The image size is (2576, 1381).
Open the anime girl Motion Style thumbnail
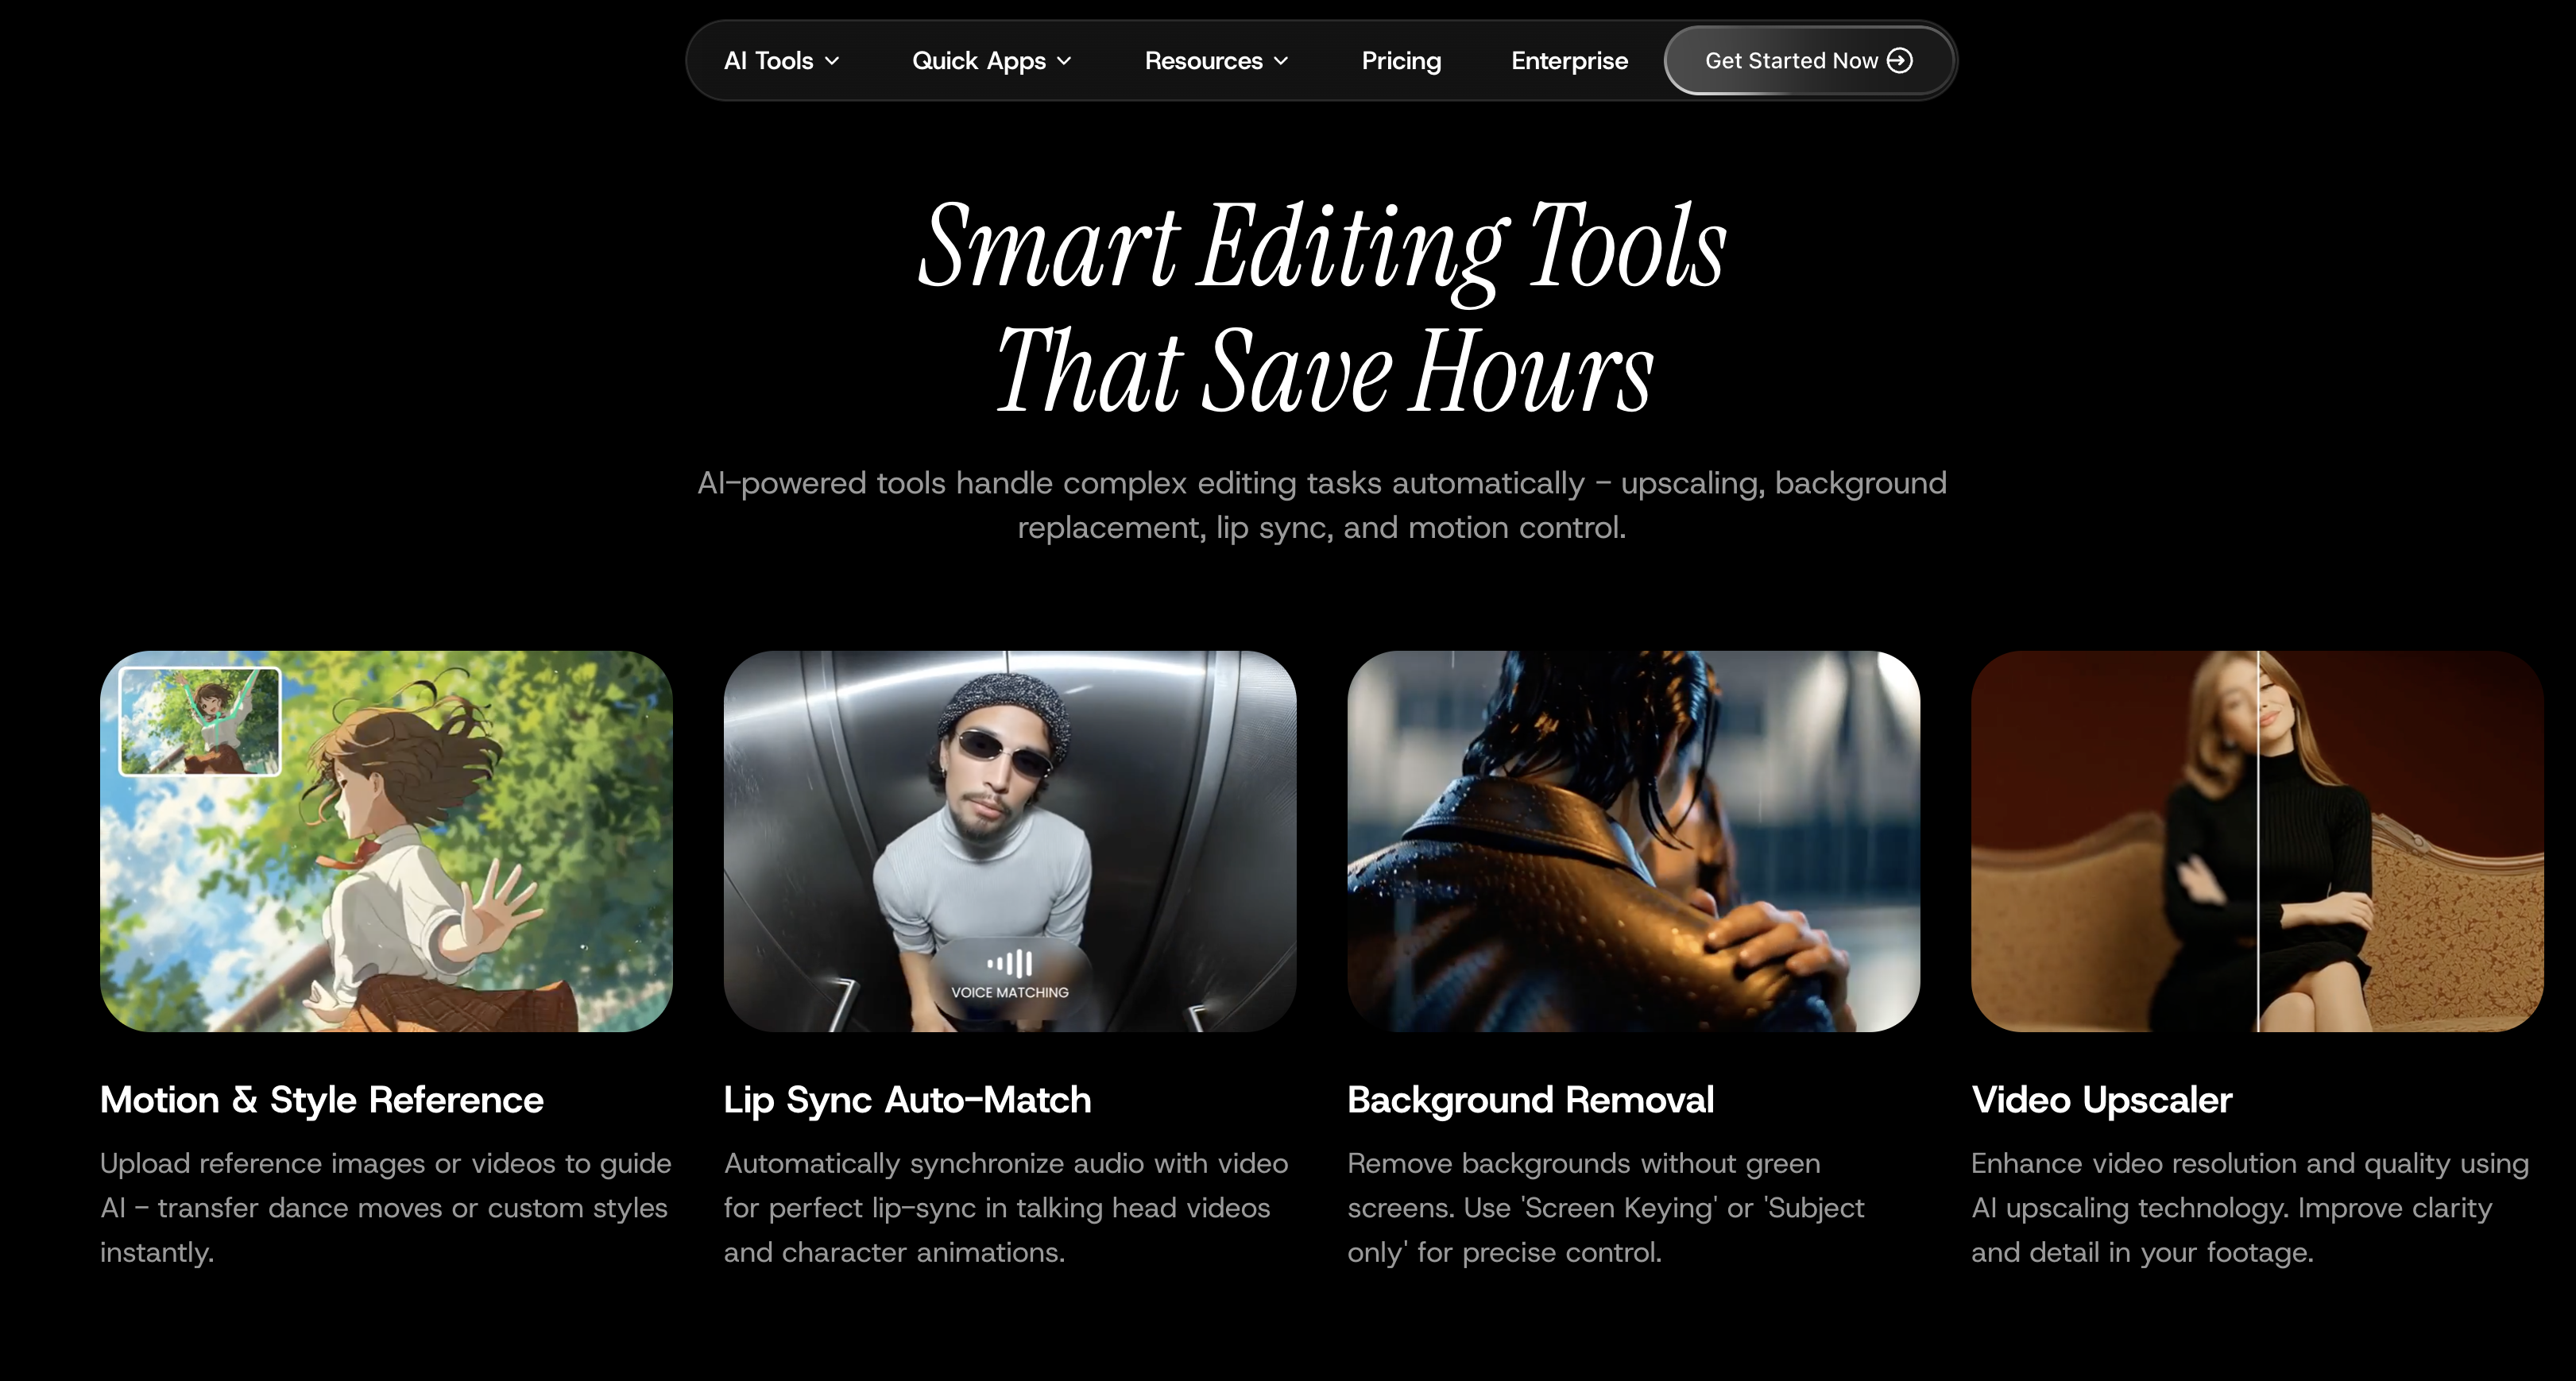click(386, 841)
